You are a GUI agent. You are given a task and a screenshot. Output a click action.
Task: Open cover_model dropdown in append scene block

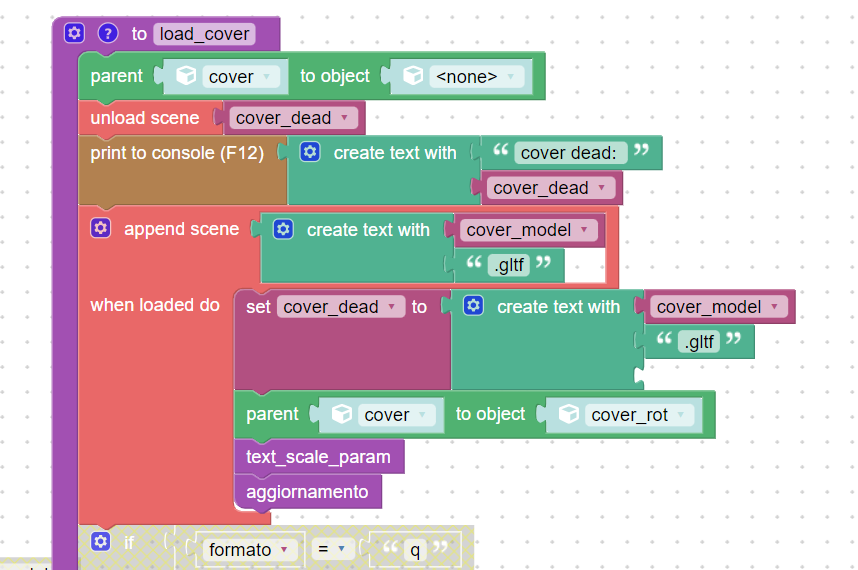(x=529, y=230)
